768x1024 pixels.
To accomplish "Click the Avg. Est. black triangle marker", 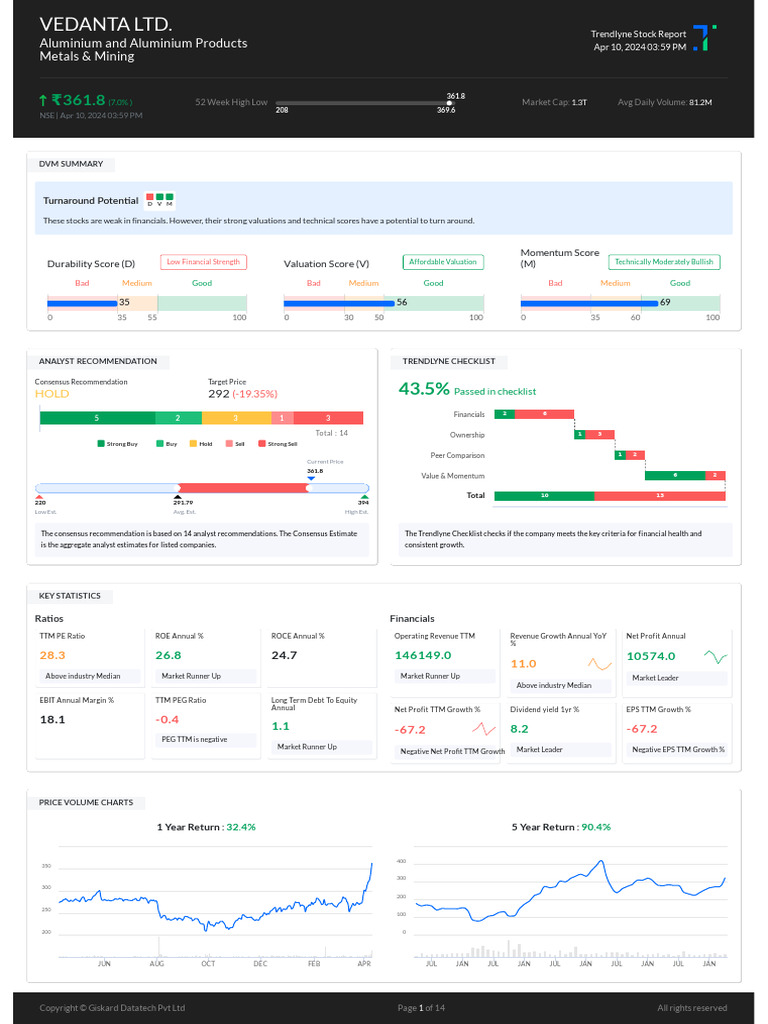I will click(x=177, y=497).
